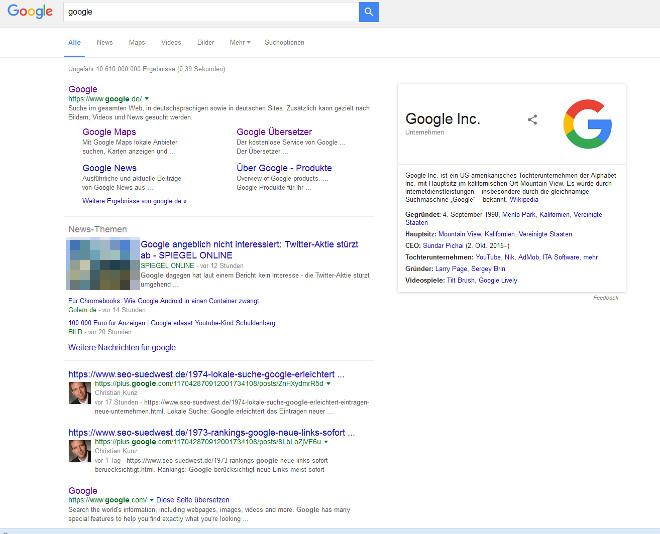Viewport: 660px width, 534px height.
Task: Click the blue search magnifier button
Action: pos(369,12)
